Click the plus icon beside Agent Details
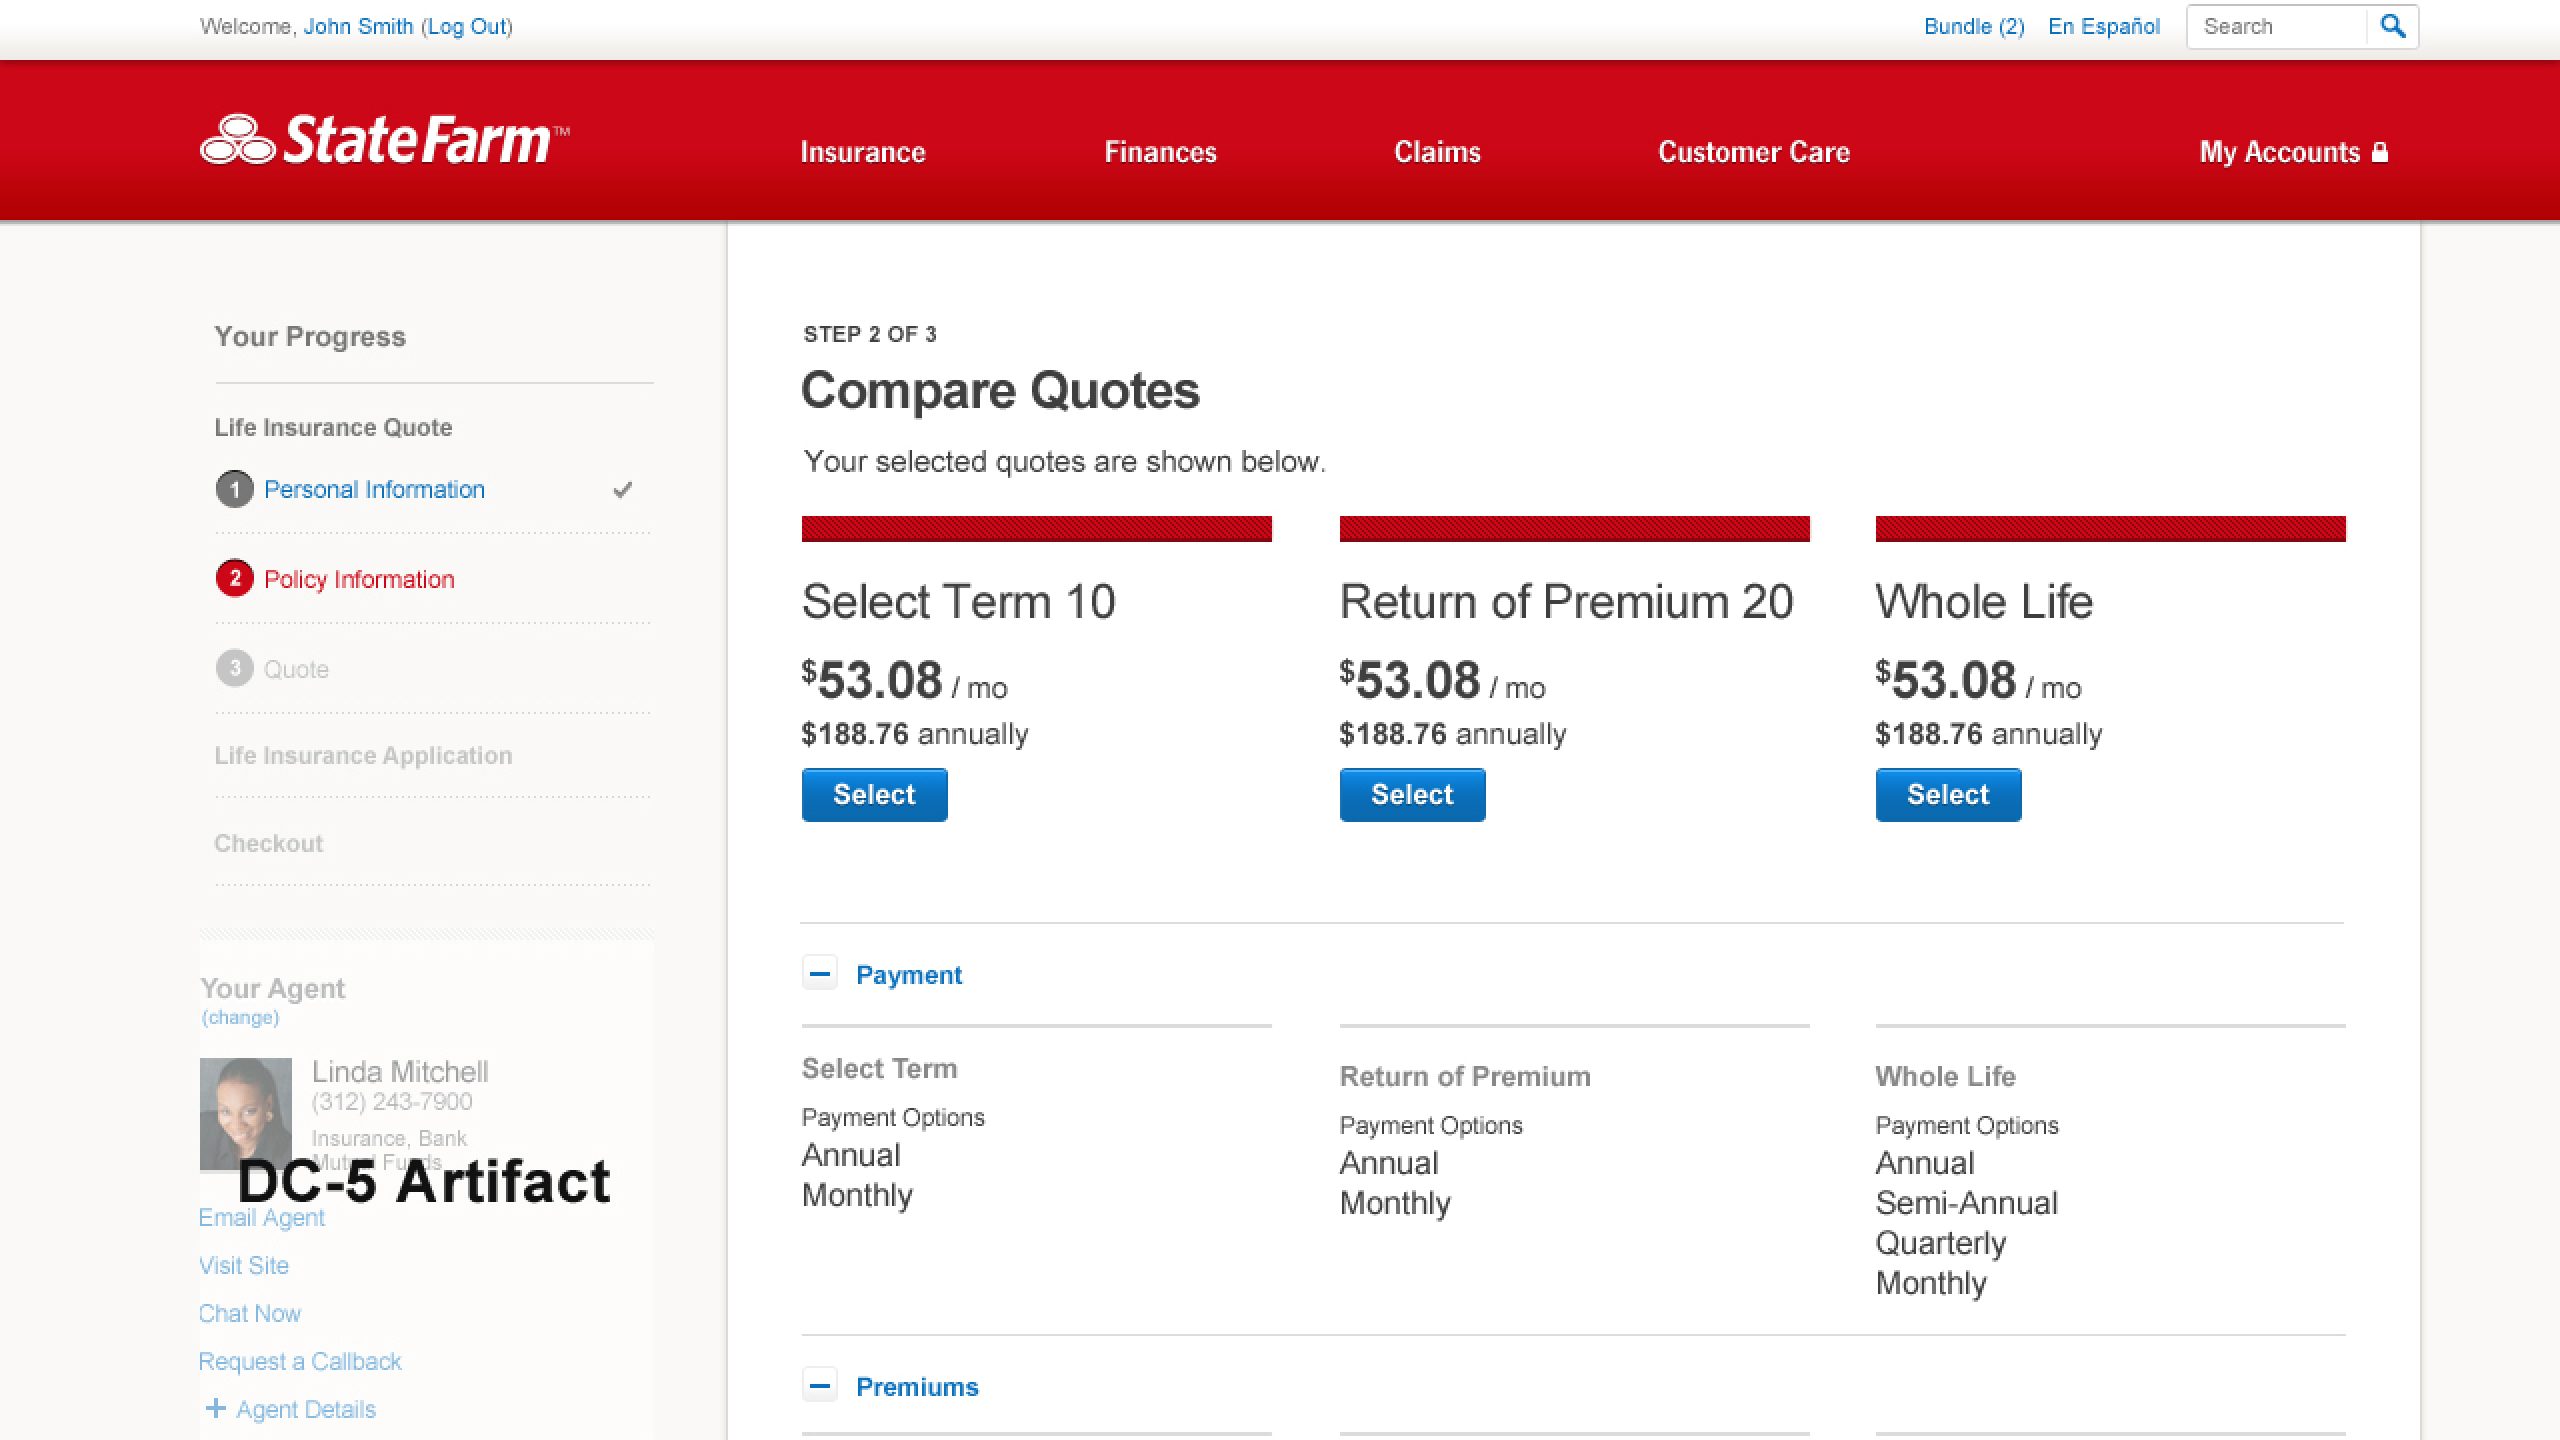This screenshot has width=2560, height=1440. [215, 1408]
